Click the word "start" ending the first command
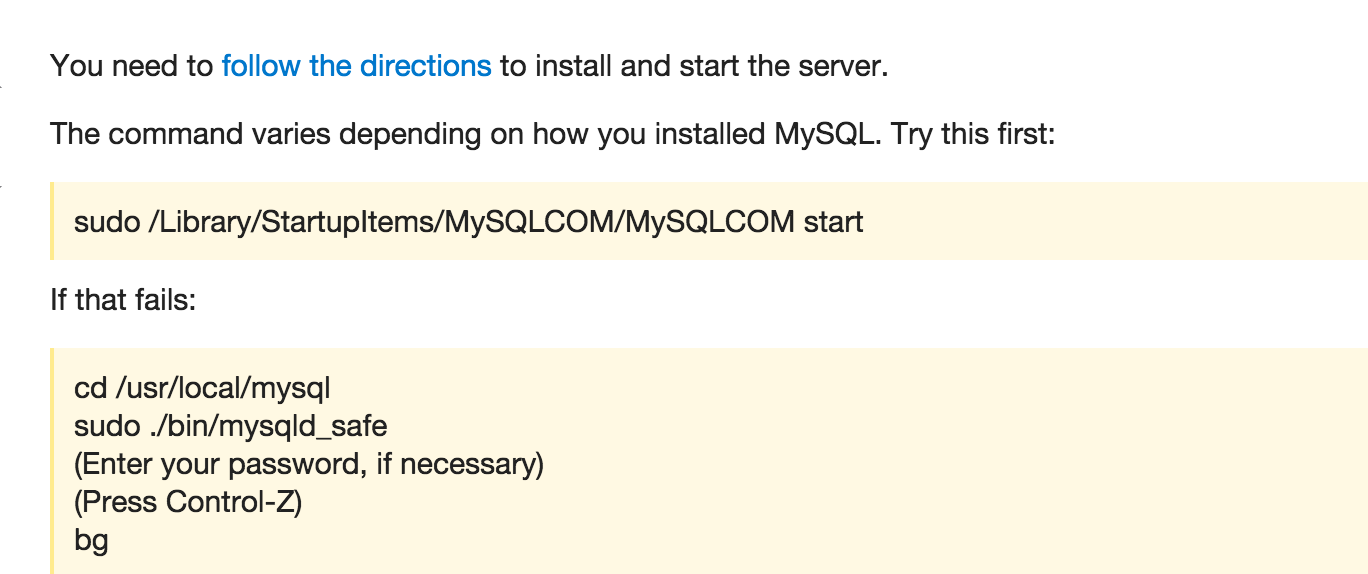The width and height of the screenshot is (1368, 574). pos(833,221)
